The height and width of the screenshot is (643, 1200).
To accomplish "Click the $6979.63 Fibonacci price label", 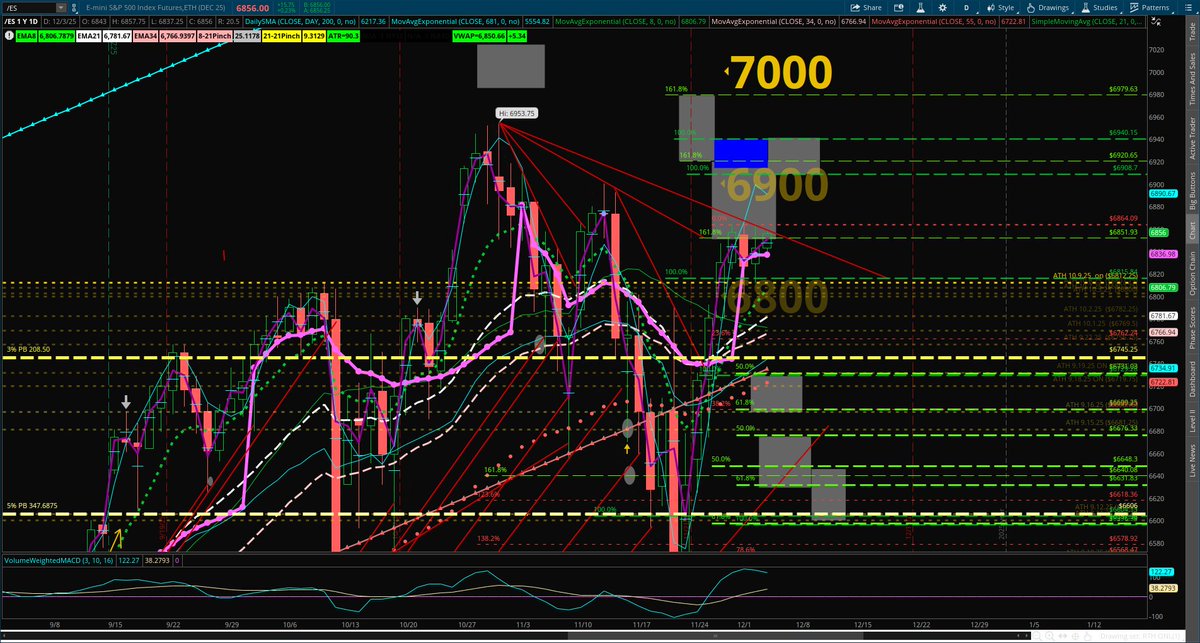I will [x=1124, y=90].
